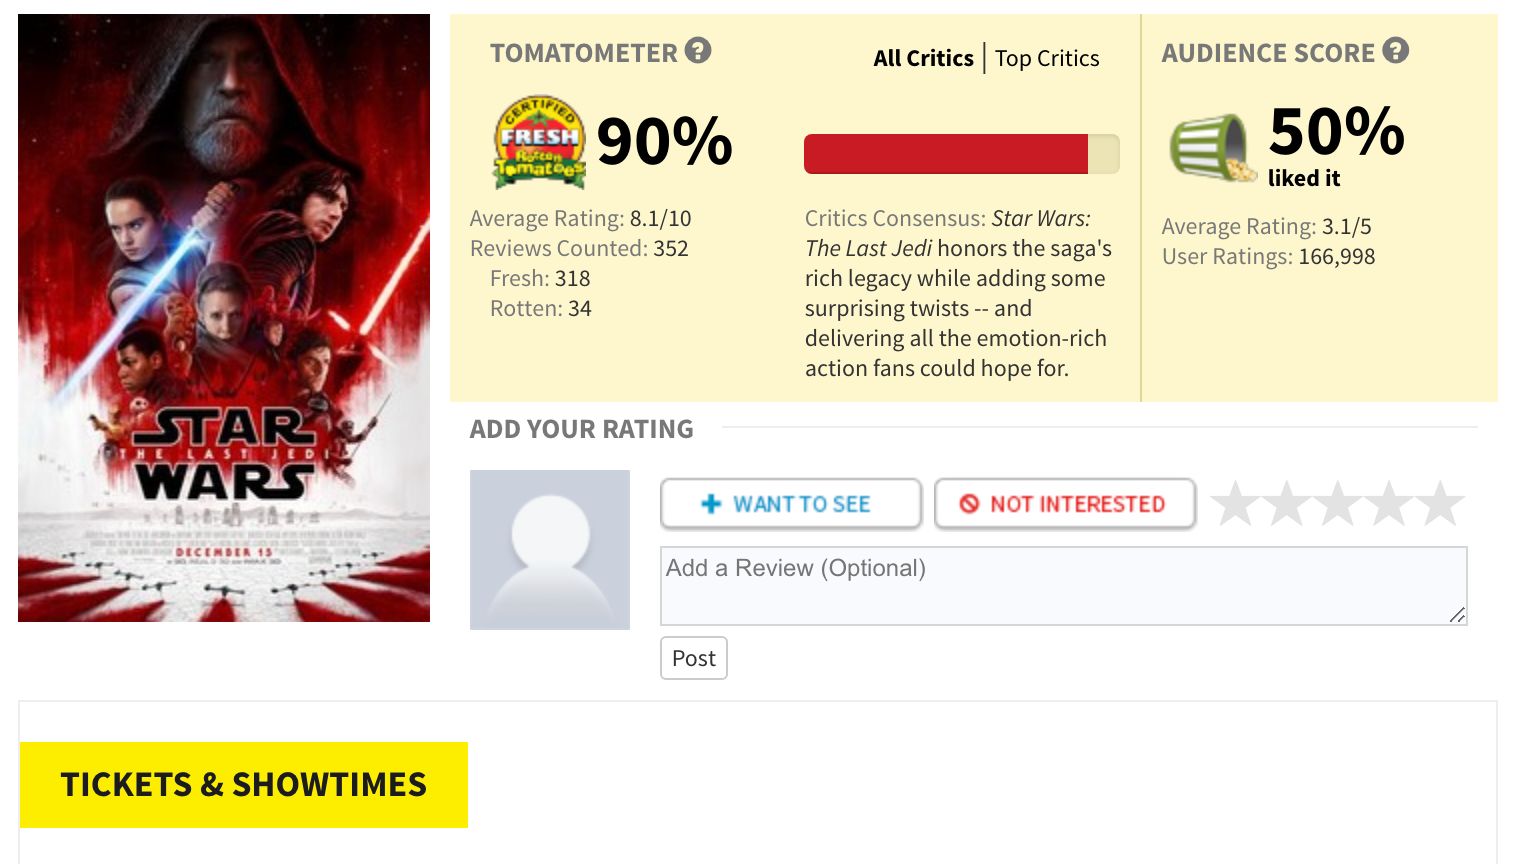This screenshot has height=864, width=1534.
Task: Click the fourth rating star
Action: click(x=1390, y=503)
